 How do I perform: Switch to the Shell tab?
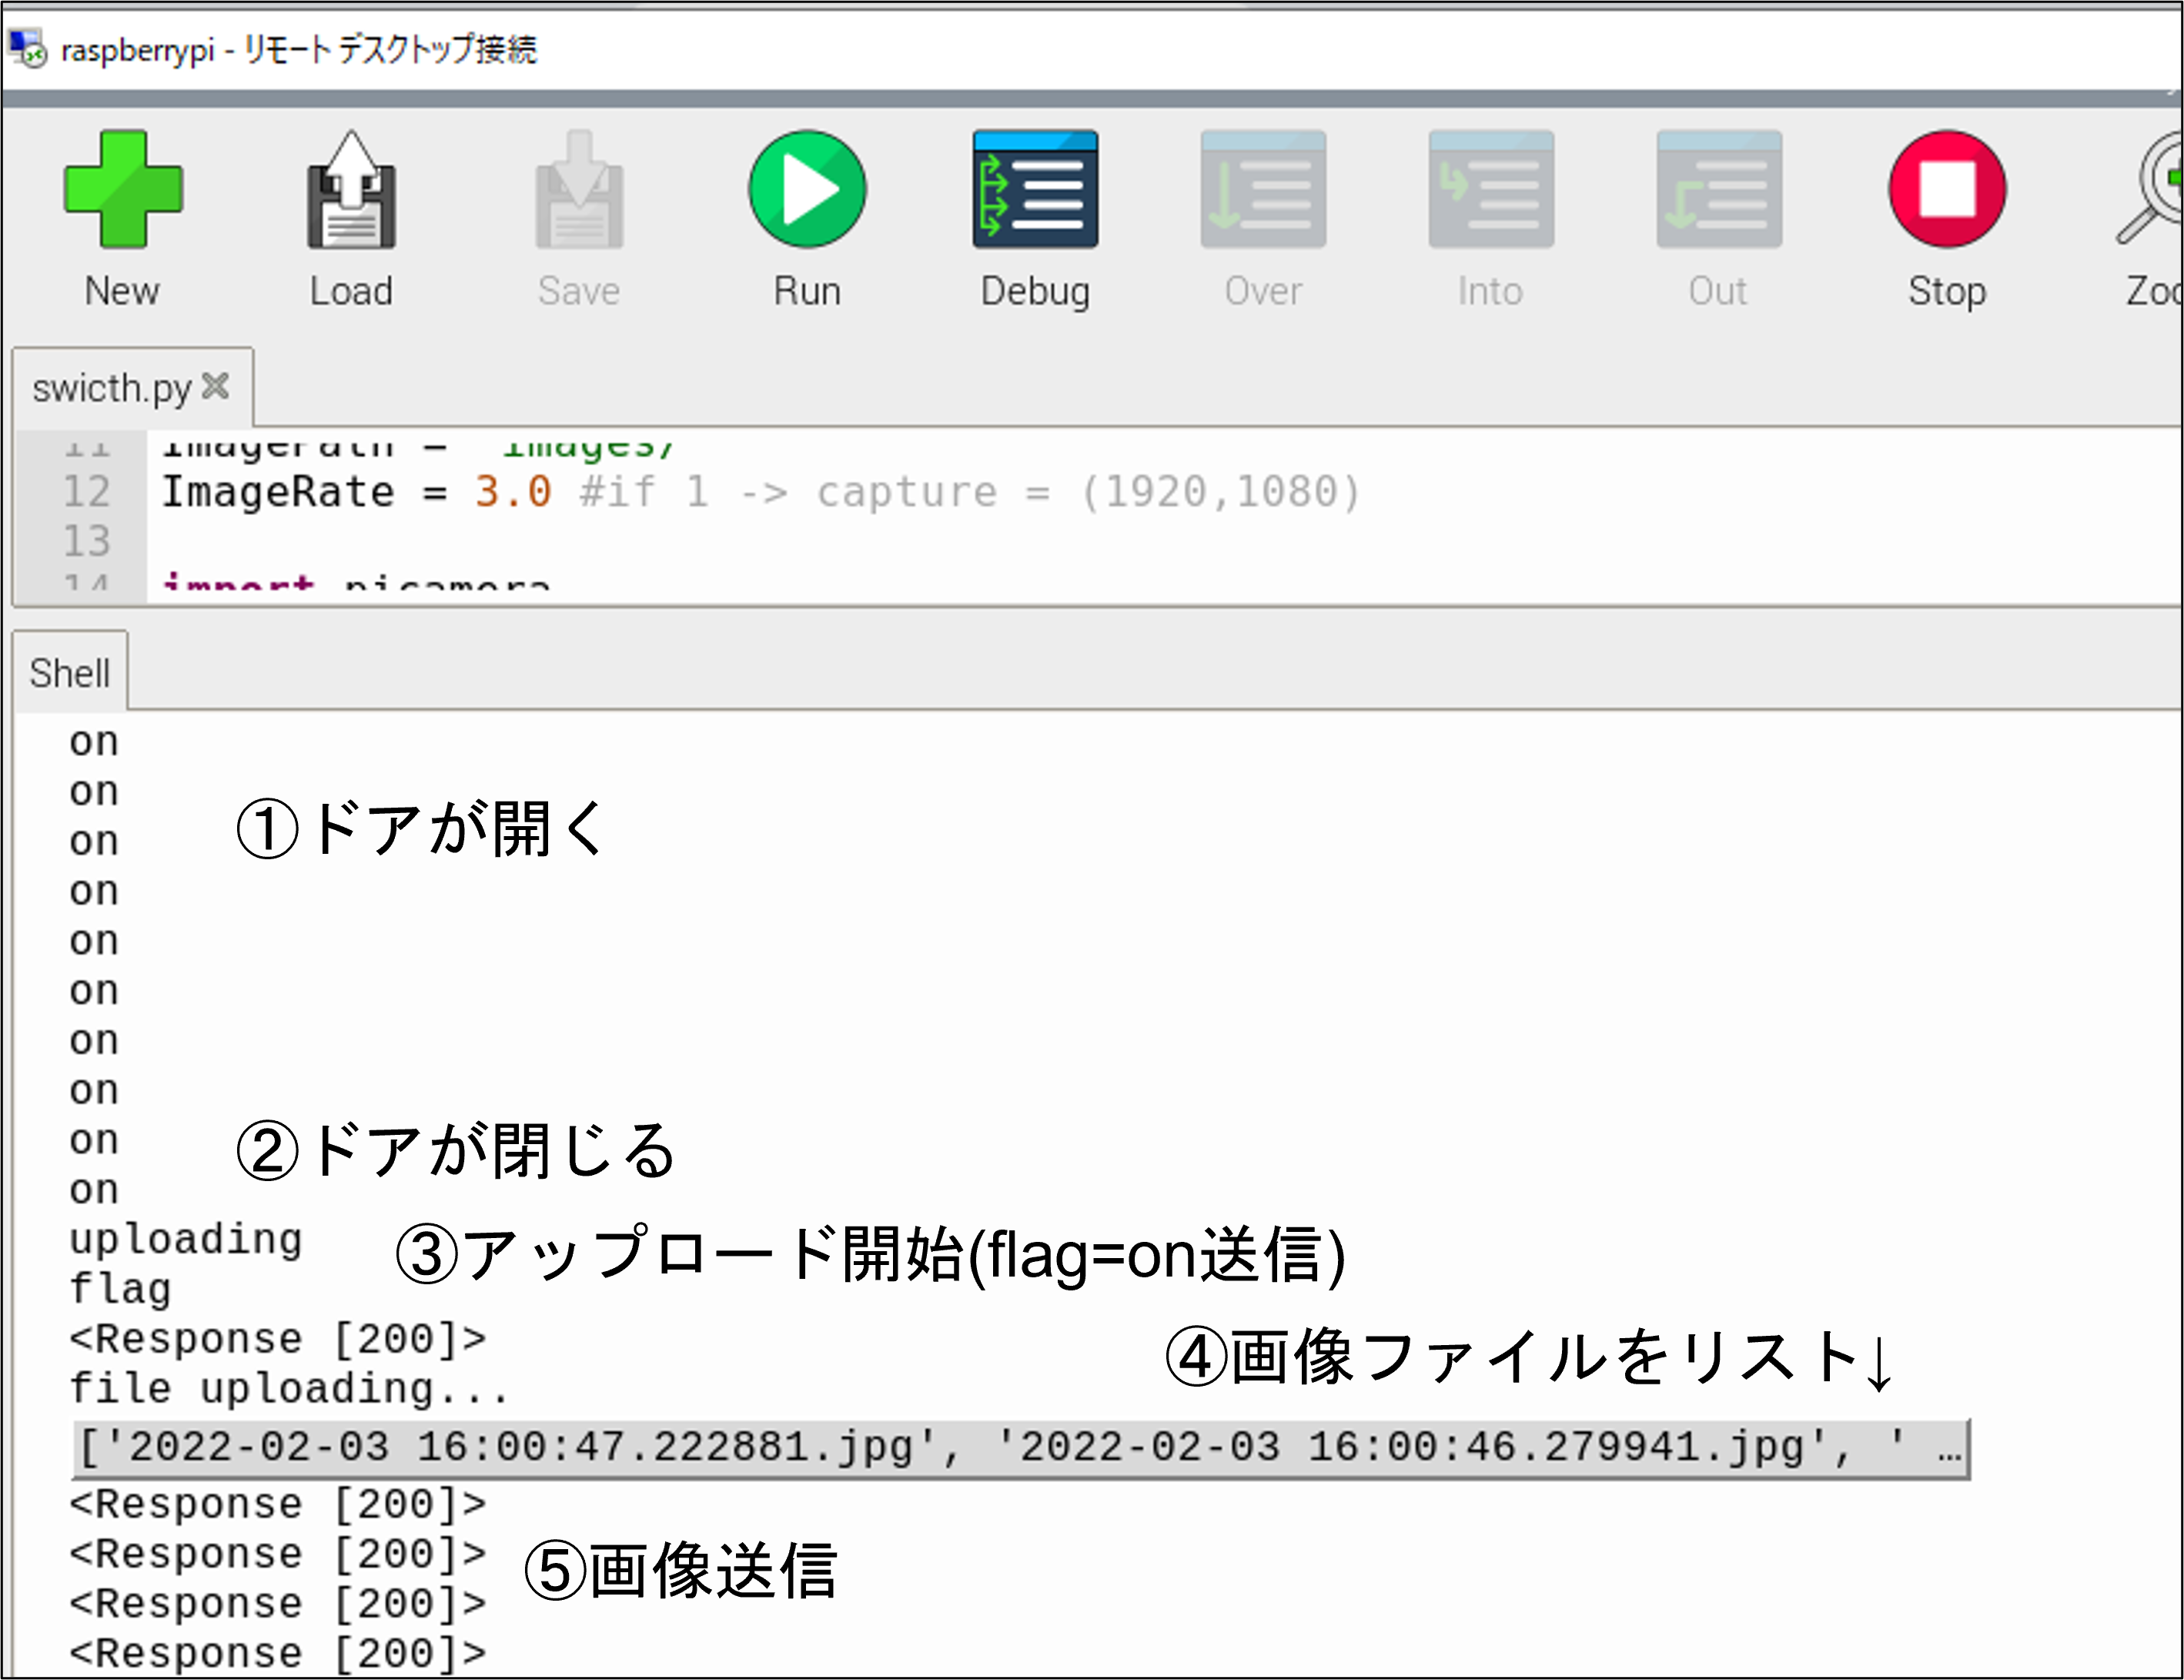70,673
